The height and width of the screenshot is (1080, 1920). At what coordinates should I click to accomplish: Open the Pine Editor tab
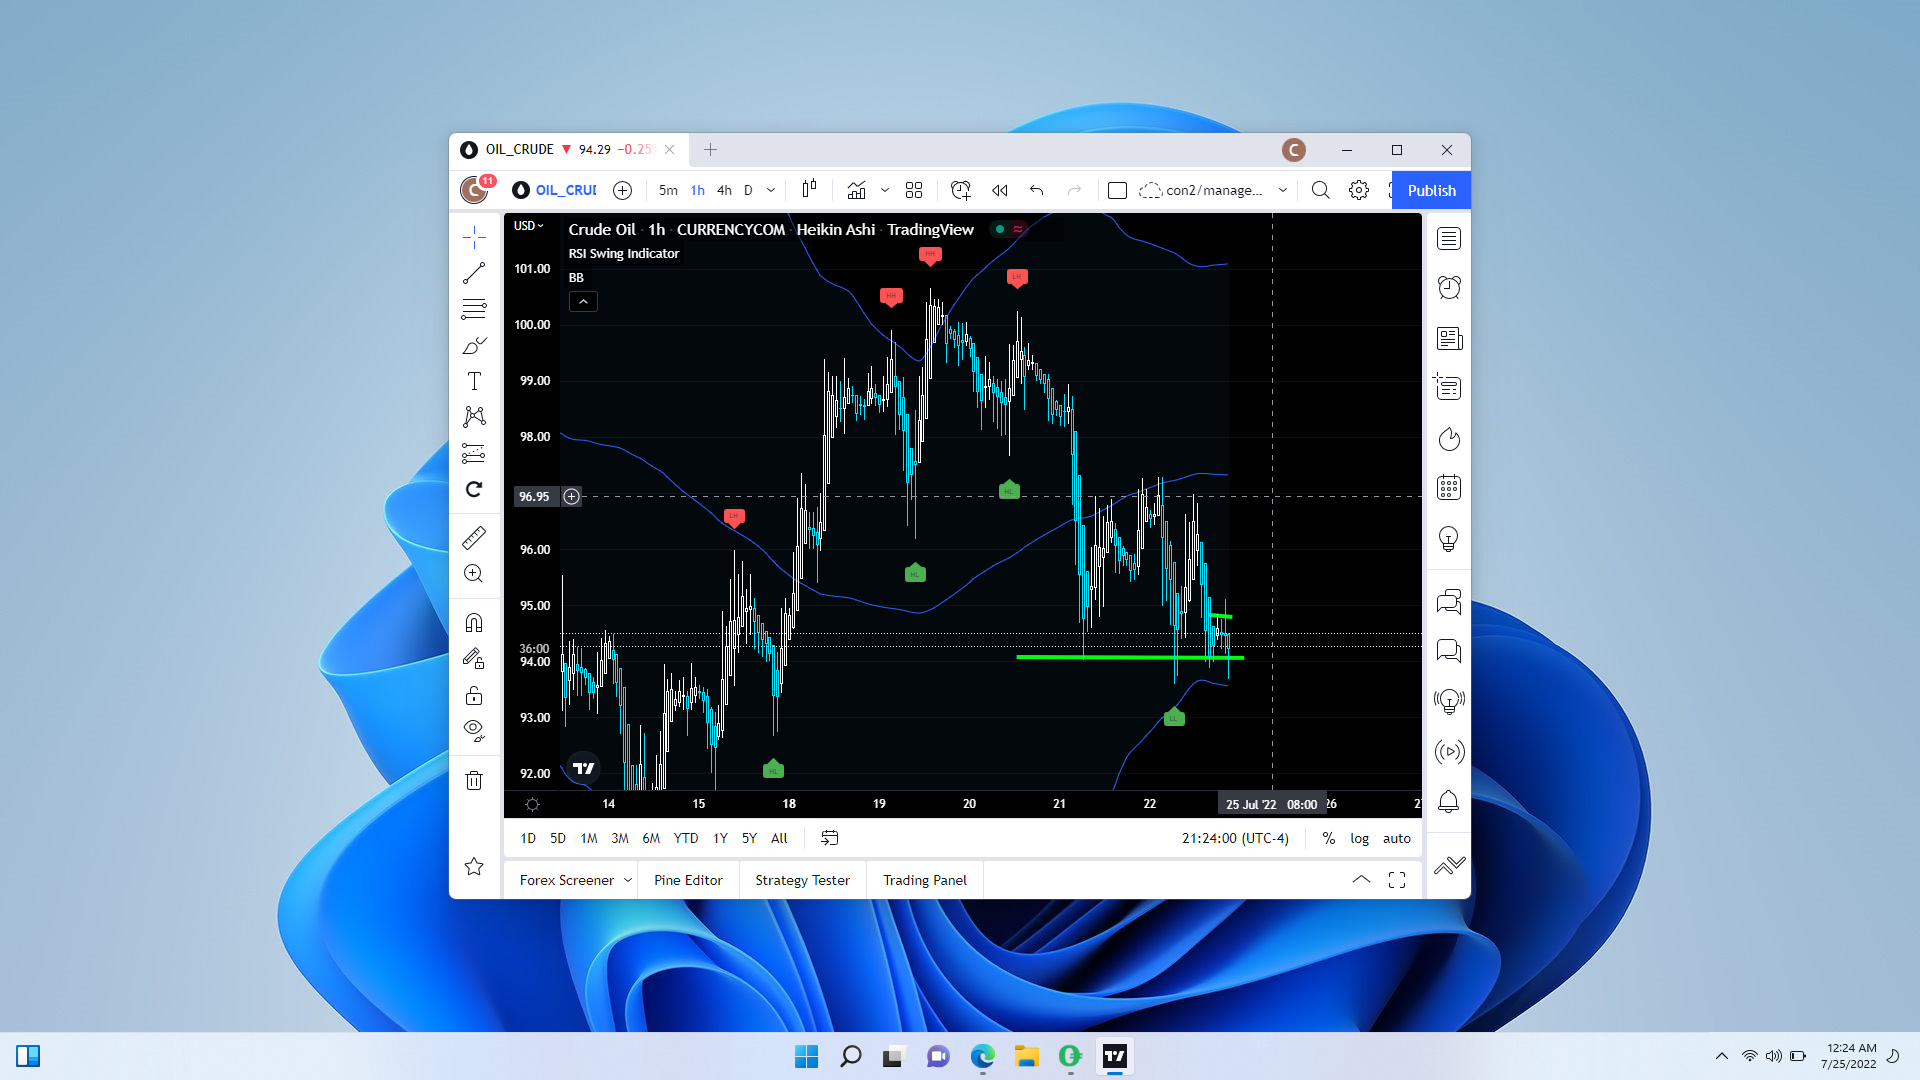[688, 880]
